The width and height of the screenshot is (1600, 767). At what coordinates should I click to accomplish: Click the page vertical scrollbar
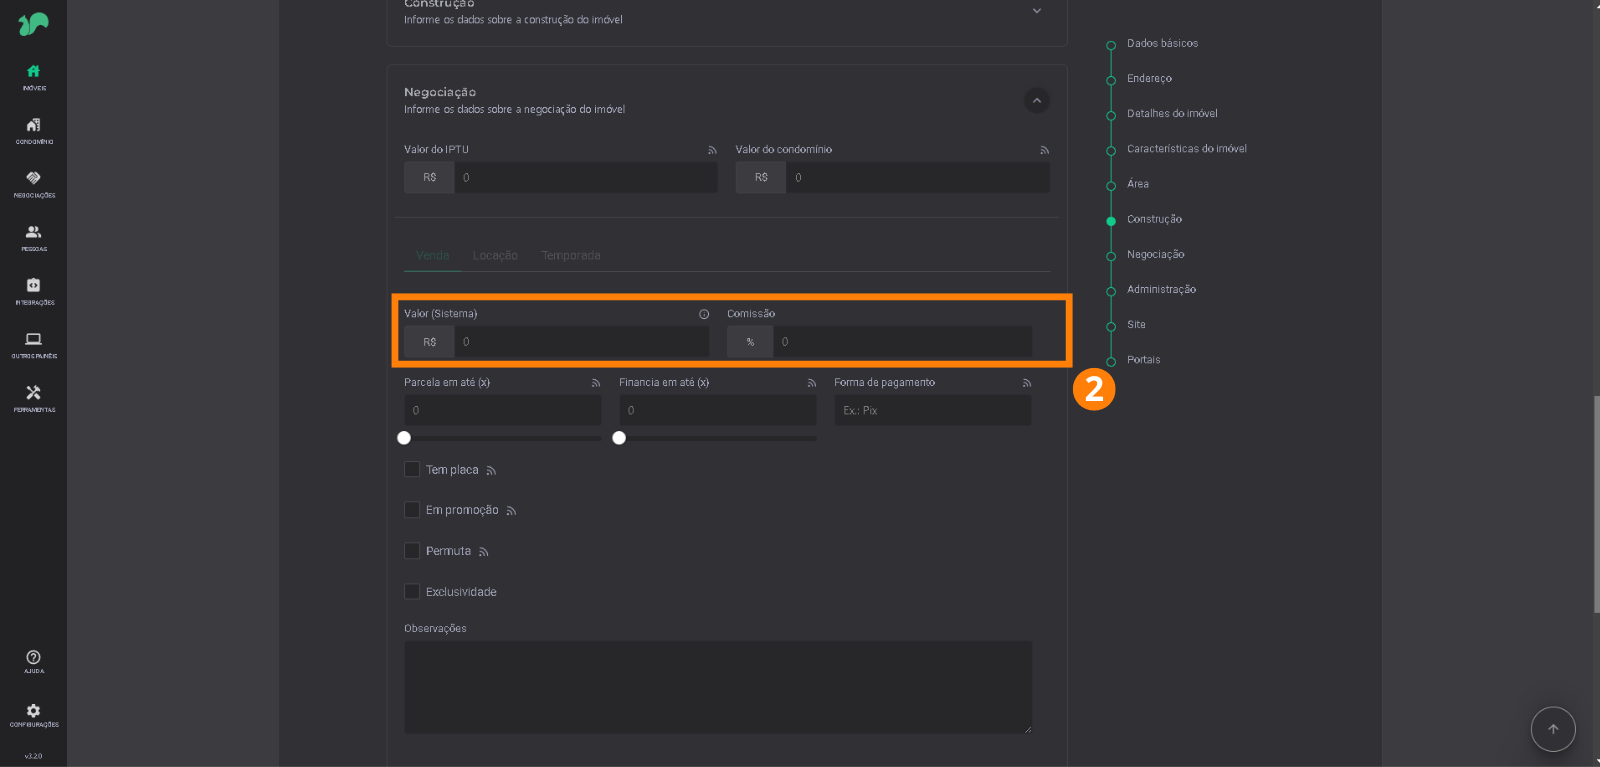(1596, 504)
